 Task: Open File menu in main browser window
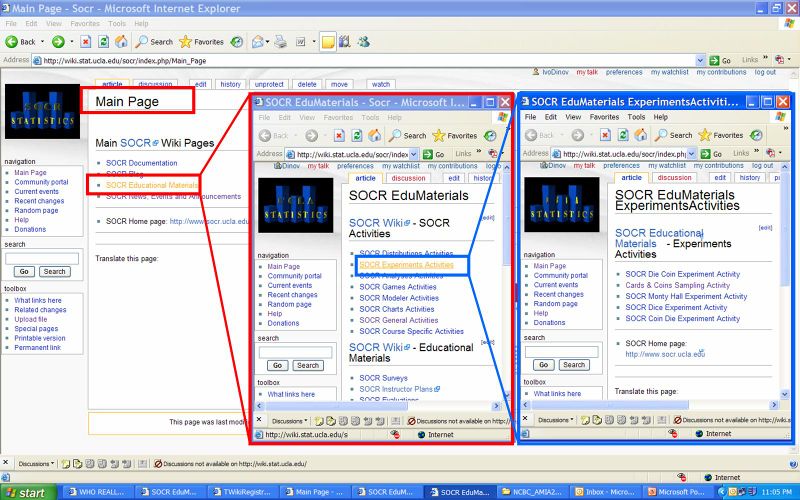tap(11, 23)
